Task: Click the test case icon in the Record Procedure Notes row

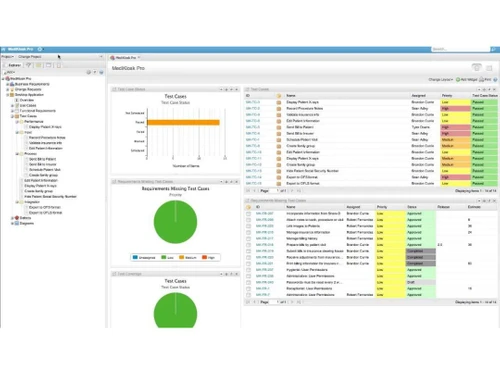Action: [279, 108]
